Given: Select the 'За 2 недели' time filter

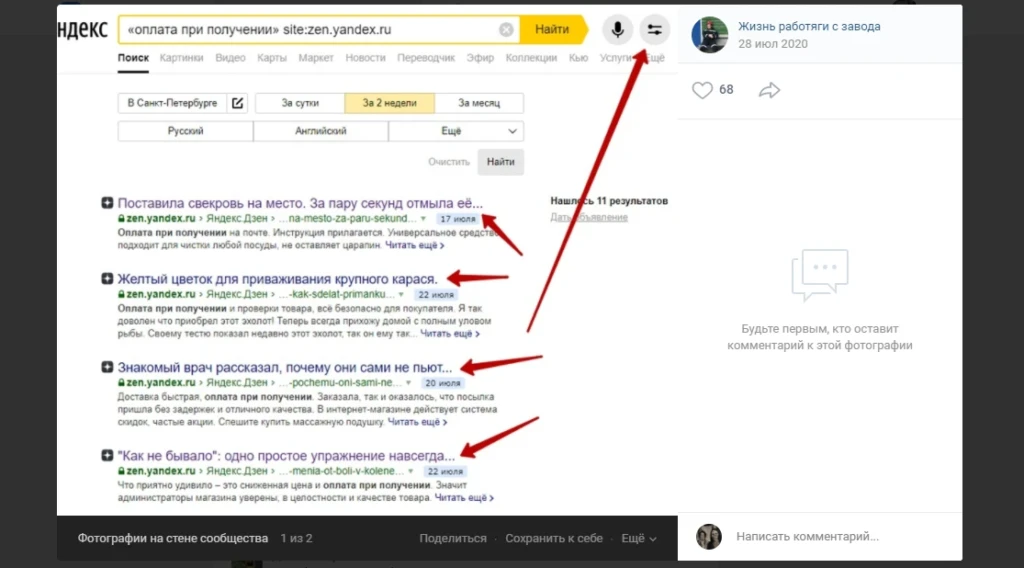Looking at the screenshot, I should click(389, 103).
